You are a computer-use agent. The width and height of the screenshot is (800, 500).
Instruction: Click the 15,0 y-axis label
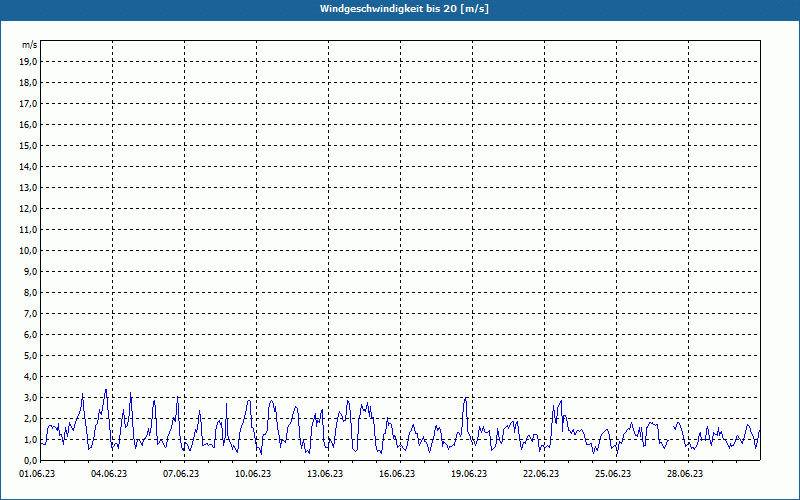click(28, 145)
